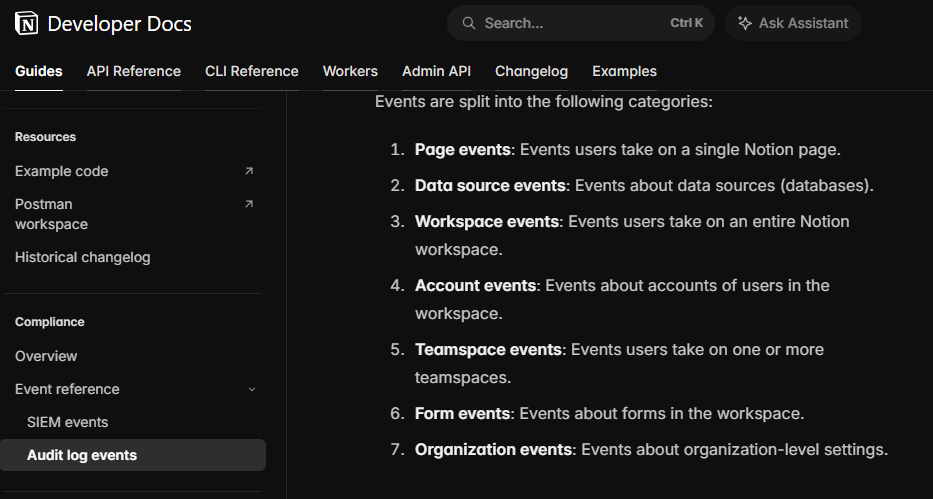Click the Ctrl K shortcut hint
The image size is (933, 499).
687,23
